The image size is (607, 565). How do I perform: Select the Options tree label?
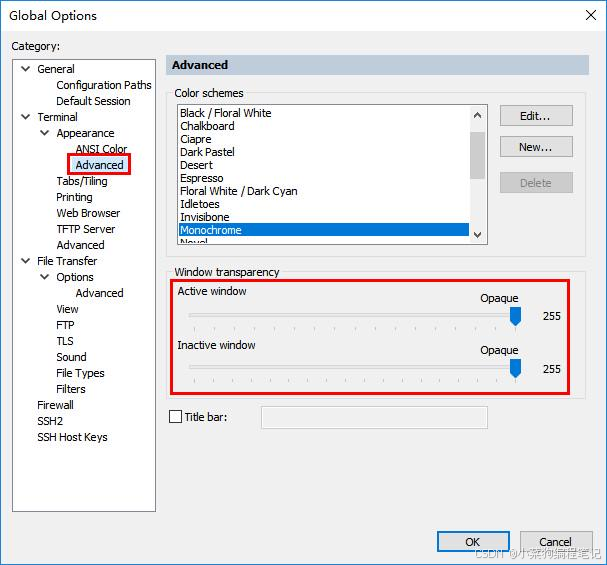(x=75, y=277)
